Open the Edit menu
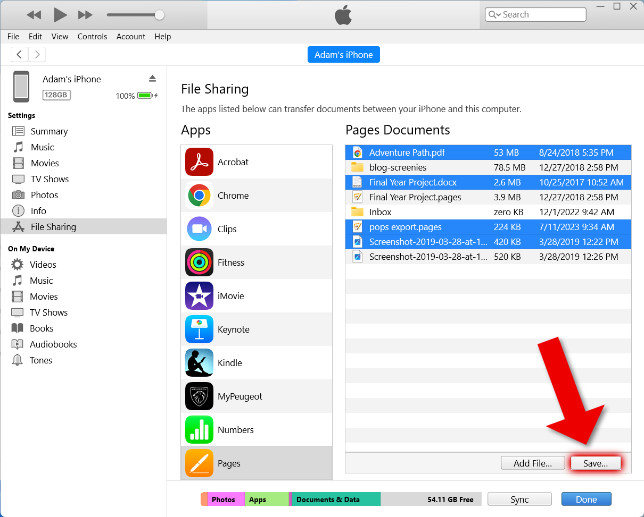644x517 pixels. tap(35, 37)
